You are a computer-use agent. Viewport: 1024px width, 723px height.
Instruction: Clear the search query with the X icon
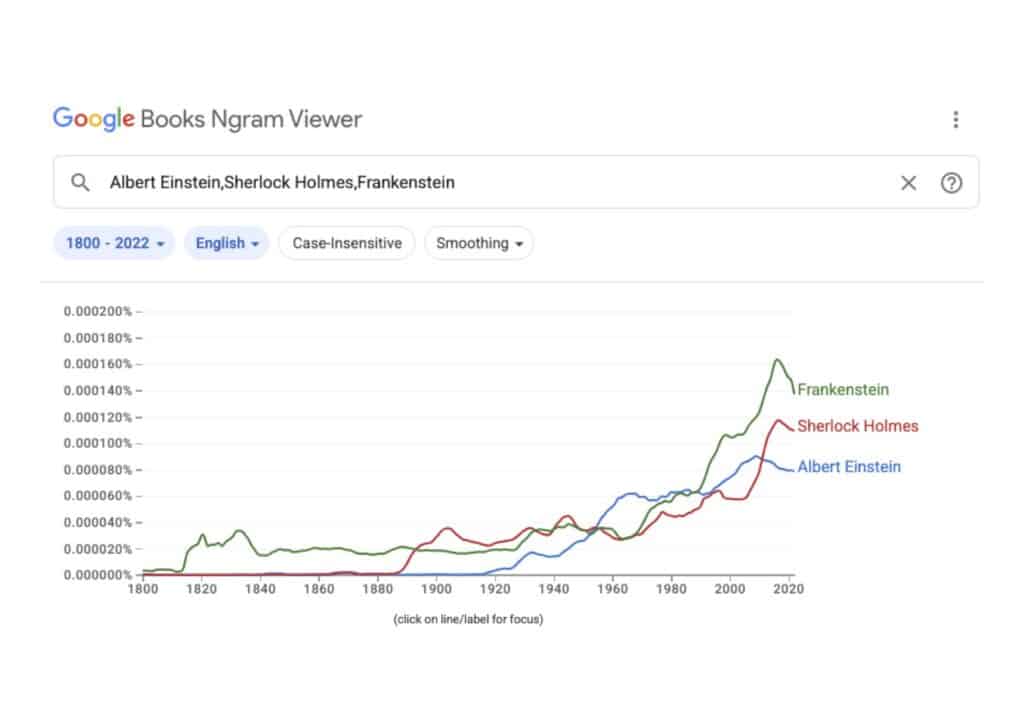click(908, 182)
